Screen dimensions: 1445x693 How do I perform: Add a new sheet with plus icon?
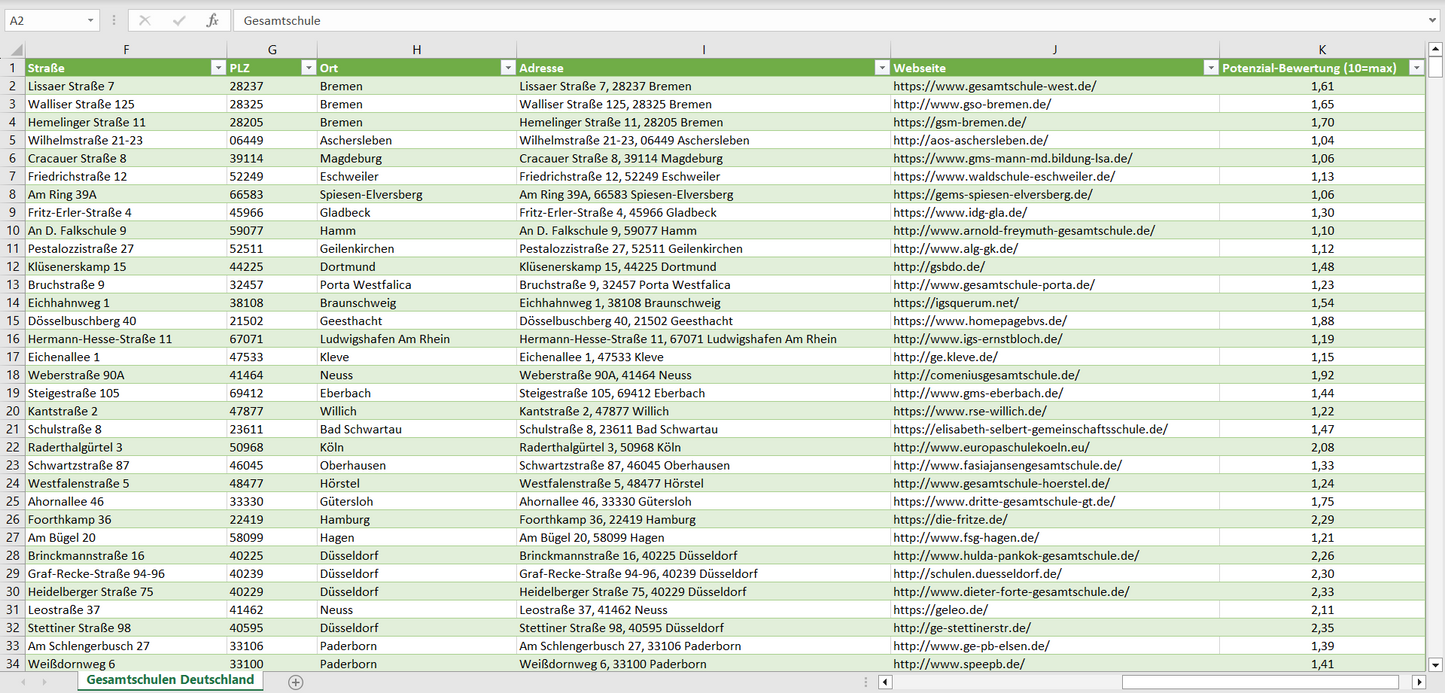[x=295, y=682]
